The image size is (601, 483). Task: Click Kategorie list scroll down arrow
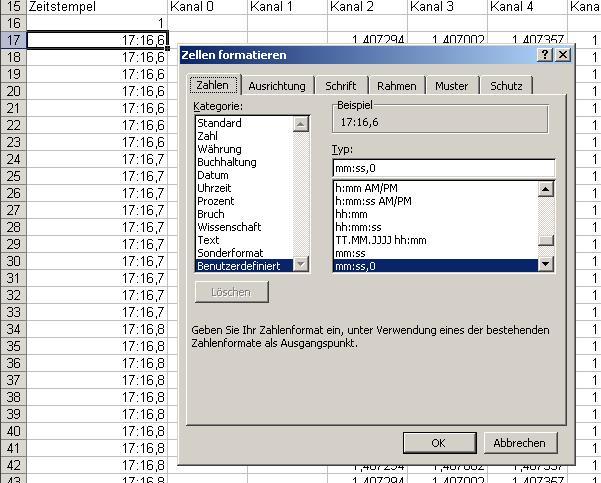coord(300,264)
